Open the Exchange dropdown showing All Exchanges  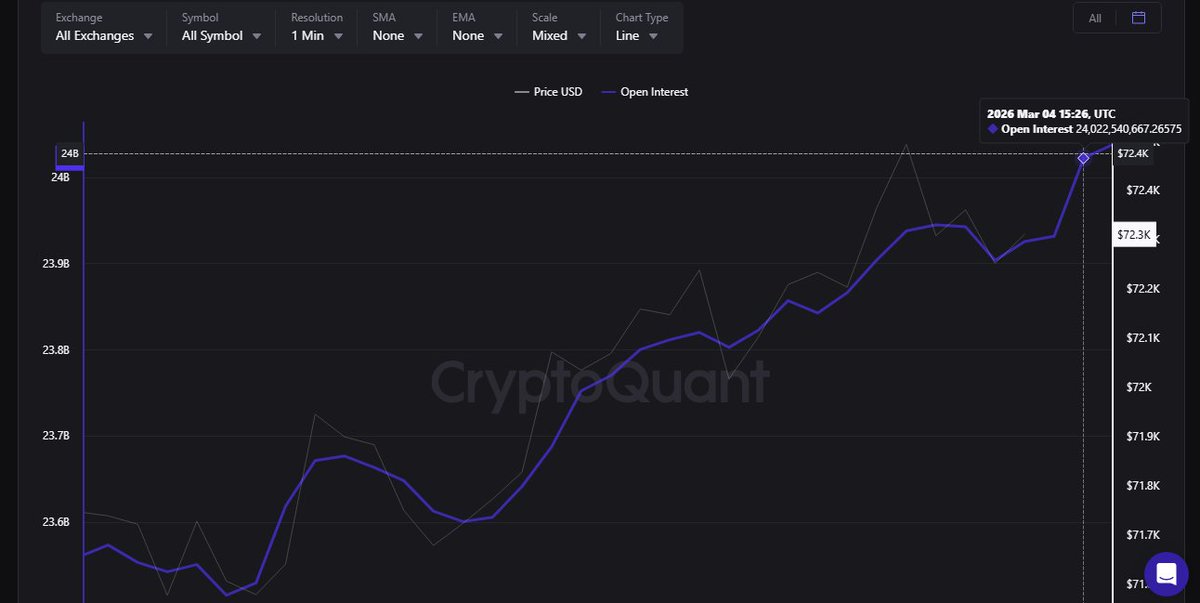pos(104,36)
